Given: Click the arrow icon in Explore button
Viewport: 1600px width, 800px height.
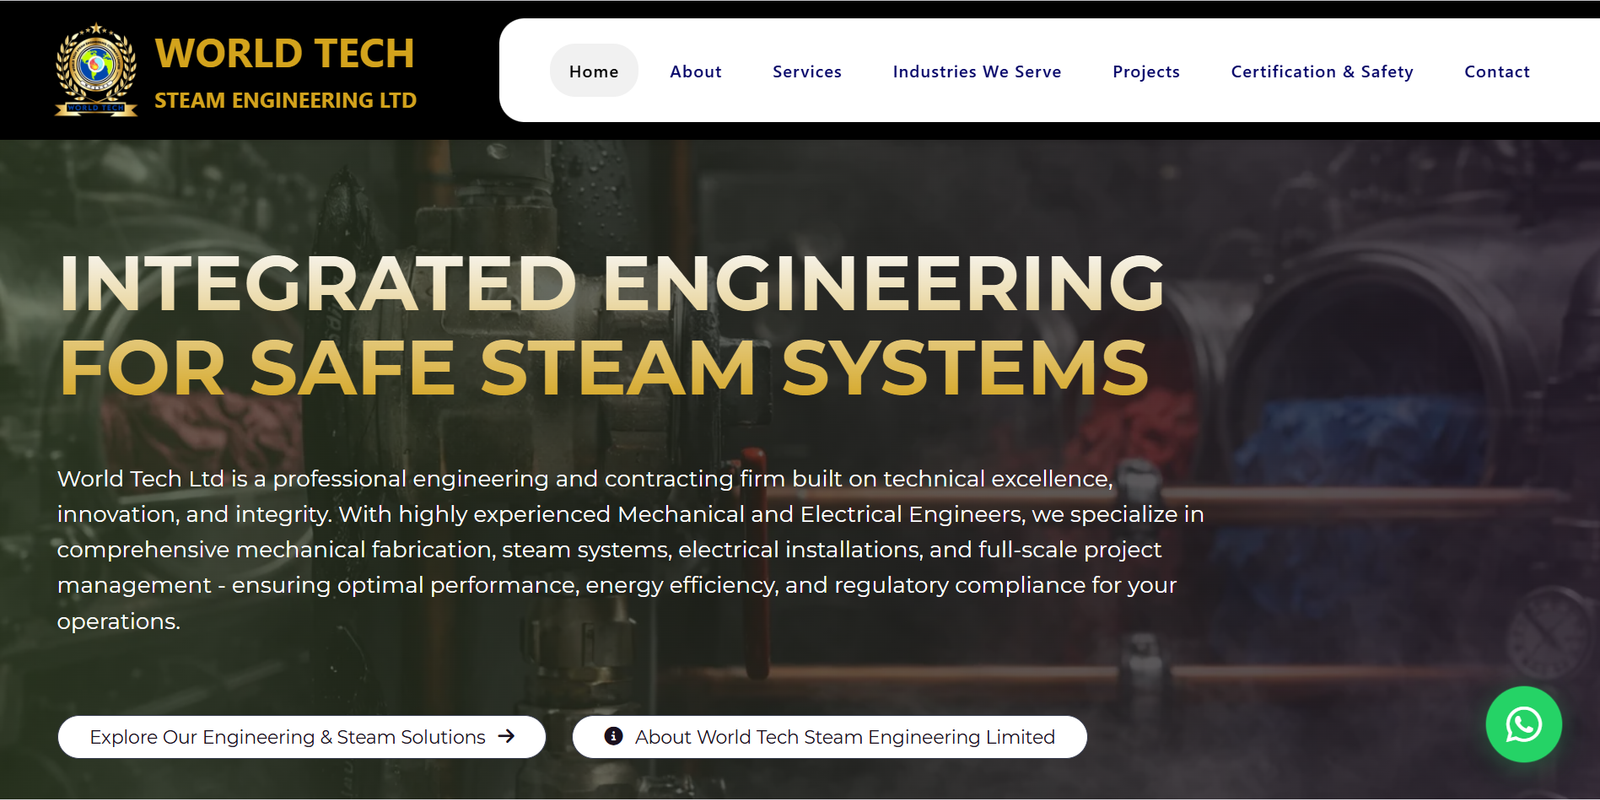Looking at the screenshot, I should [x=507, y=736].
